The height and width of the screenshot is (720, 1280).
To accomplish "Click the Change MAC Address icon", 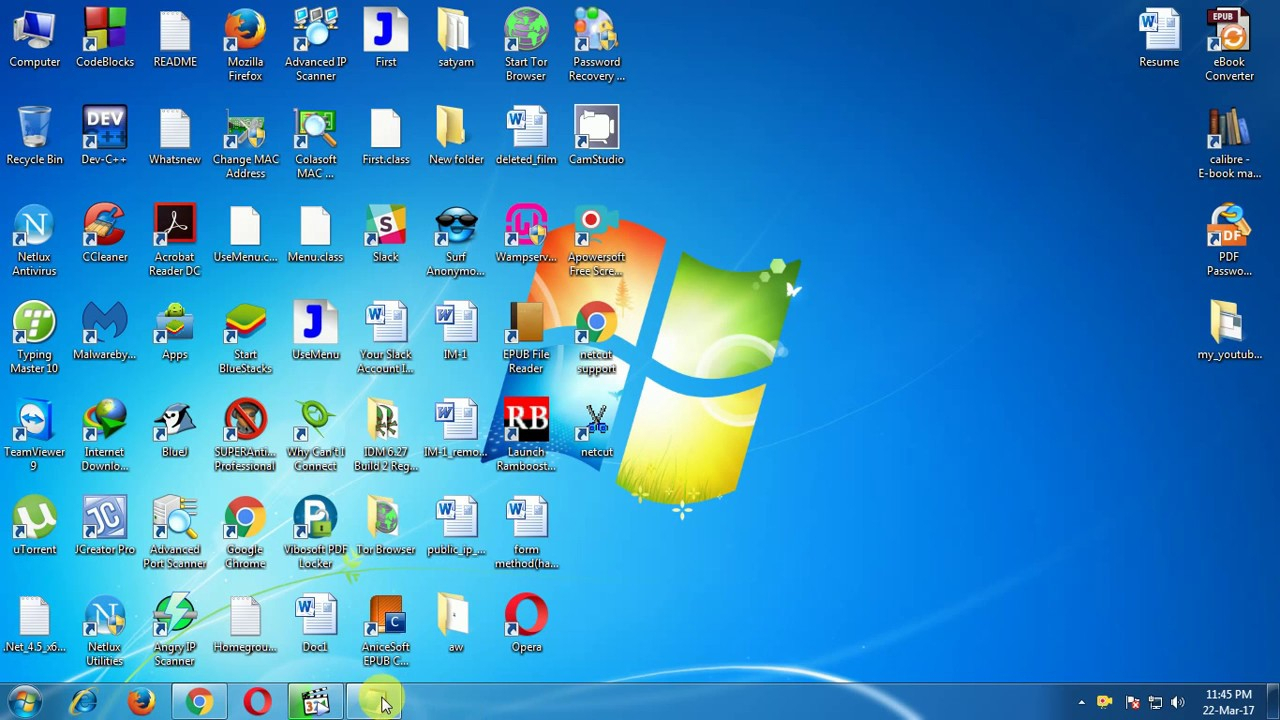I will click(245, 144).
